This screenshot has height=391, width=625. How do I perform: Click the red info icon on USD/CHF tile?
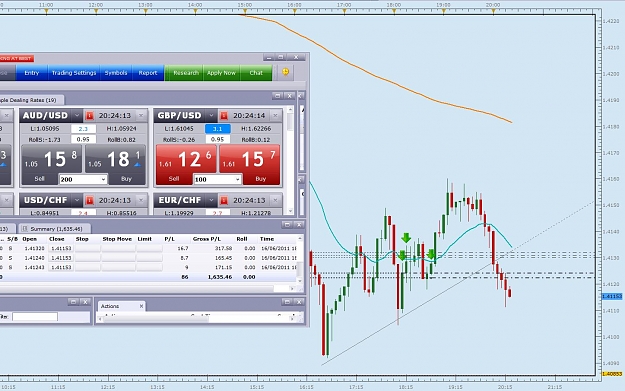coord(90,200)
